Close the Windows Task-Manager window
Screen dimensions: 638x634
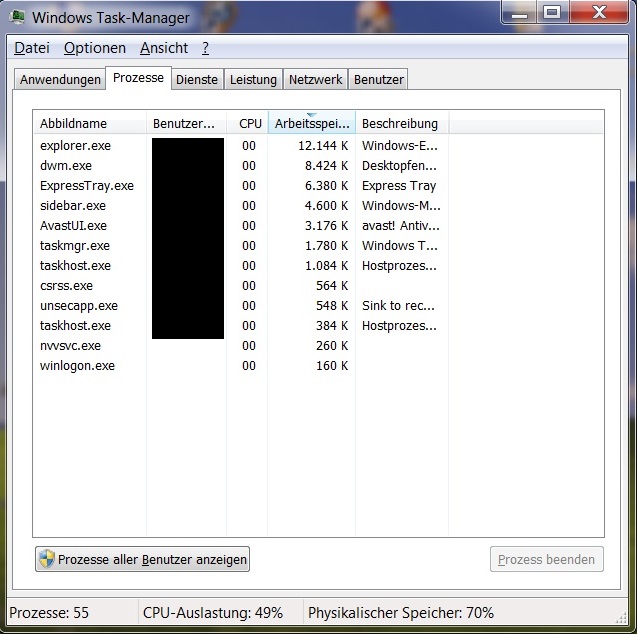point(599,12)
